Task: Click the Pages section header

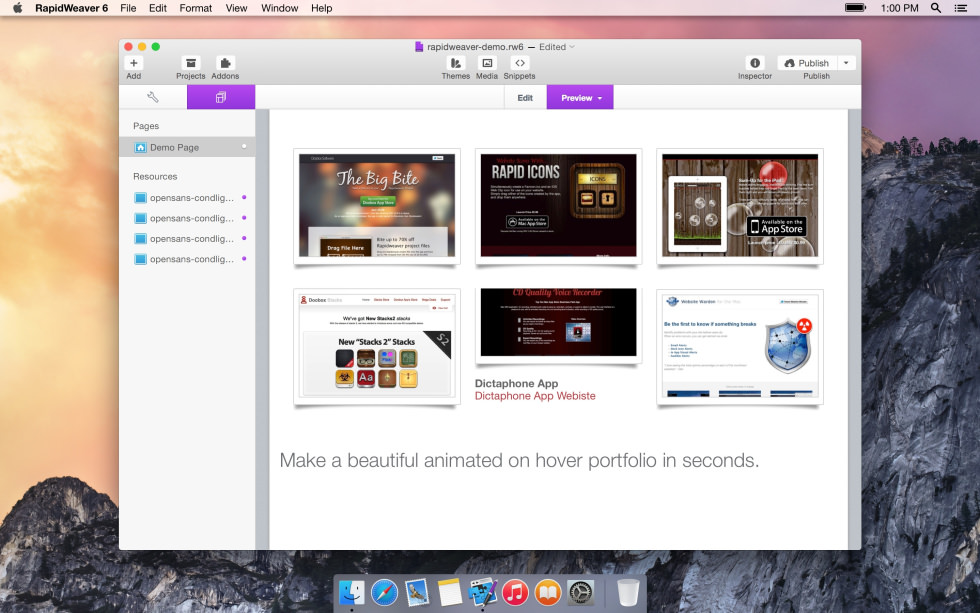Action: [x=146, y=126]
